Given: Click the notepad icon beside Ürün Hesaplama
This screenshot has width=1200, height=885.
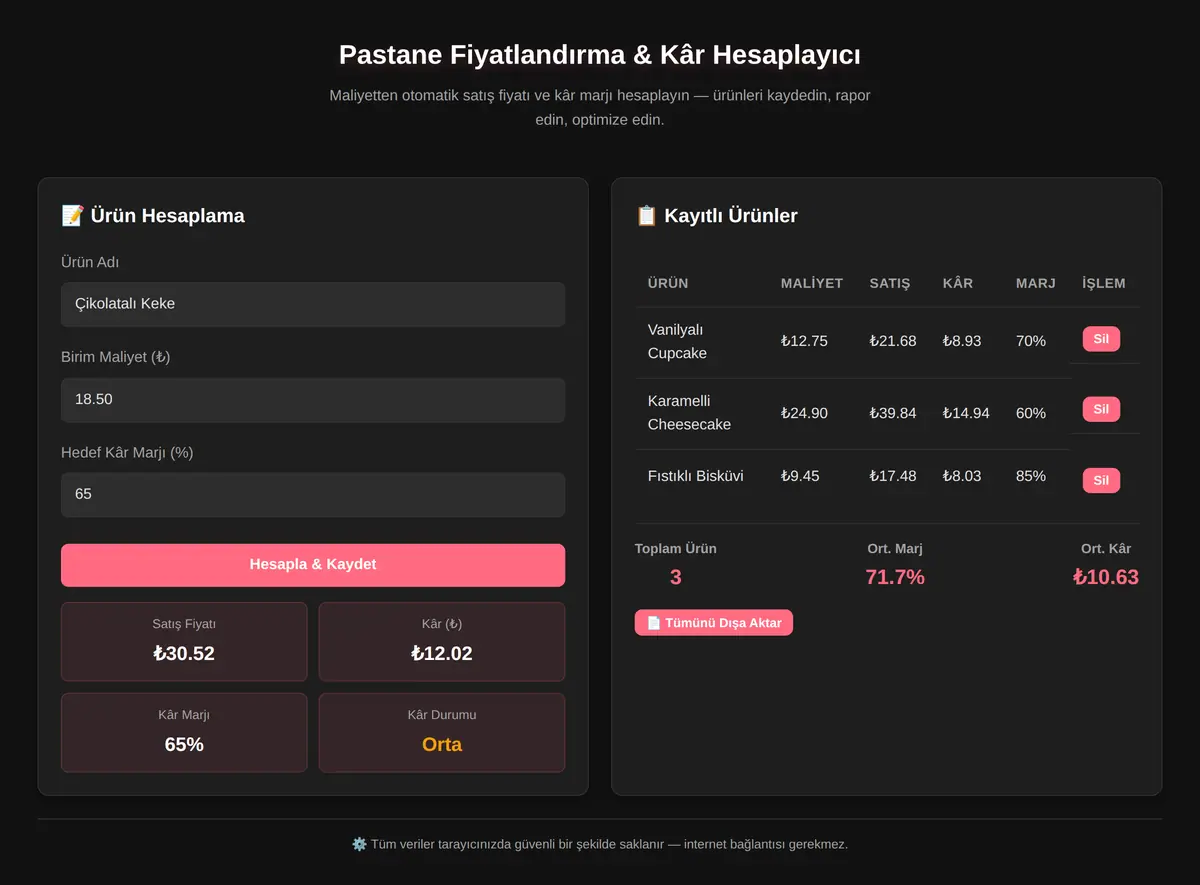Looking at the screenshot, I should 72,215.
